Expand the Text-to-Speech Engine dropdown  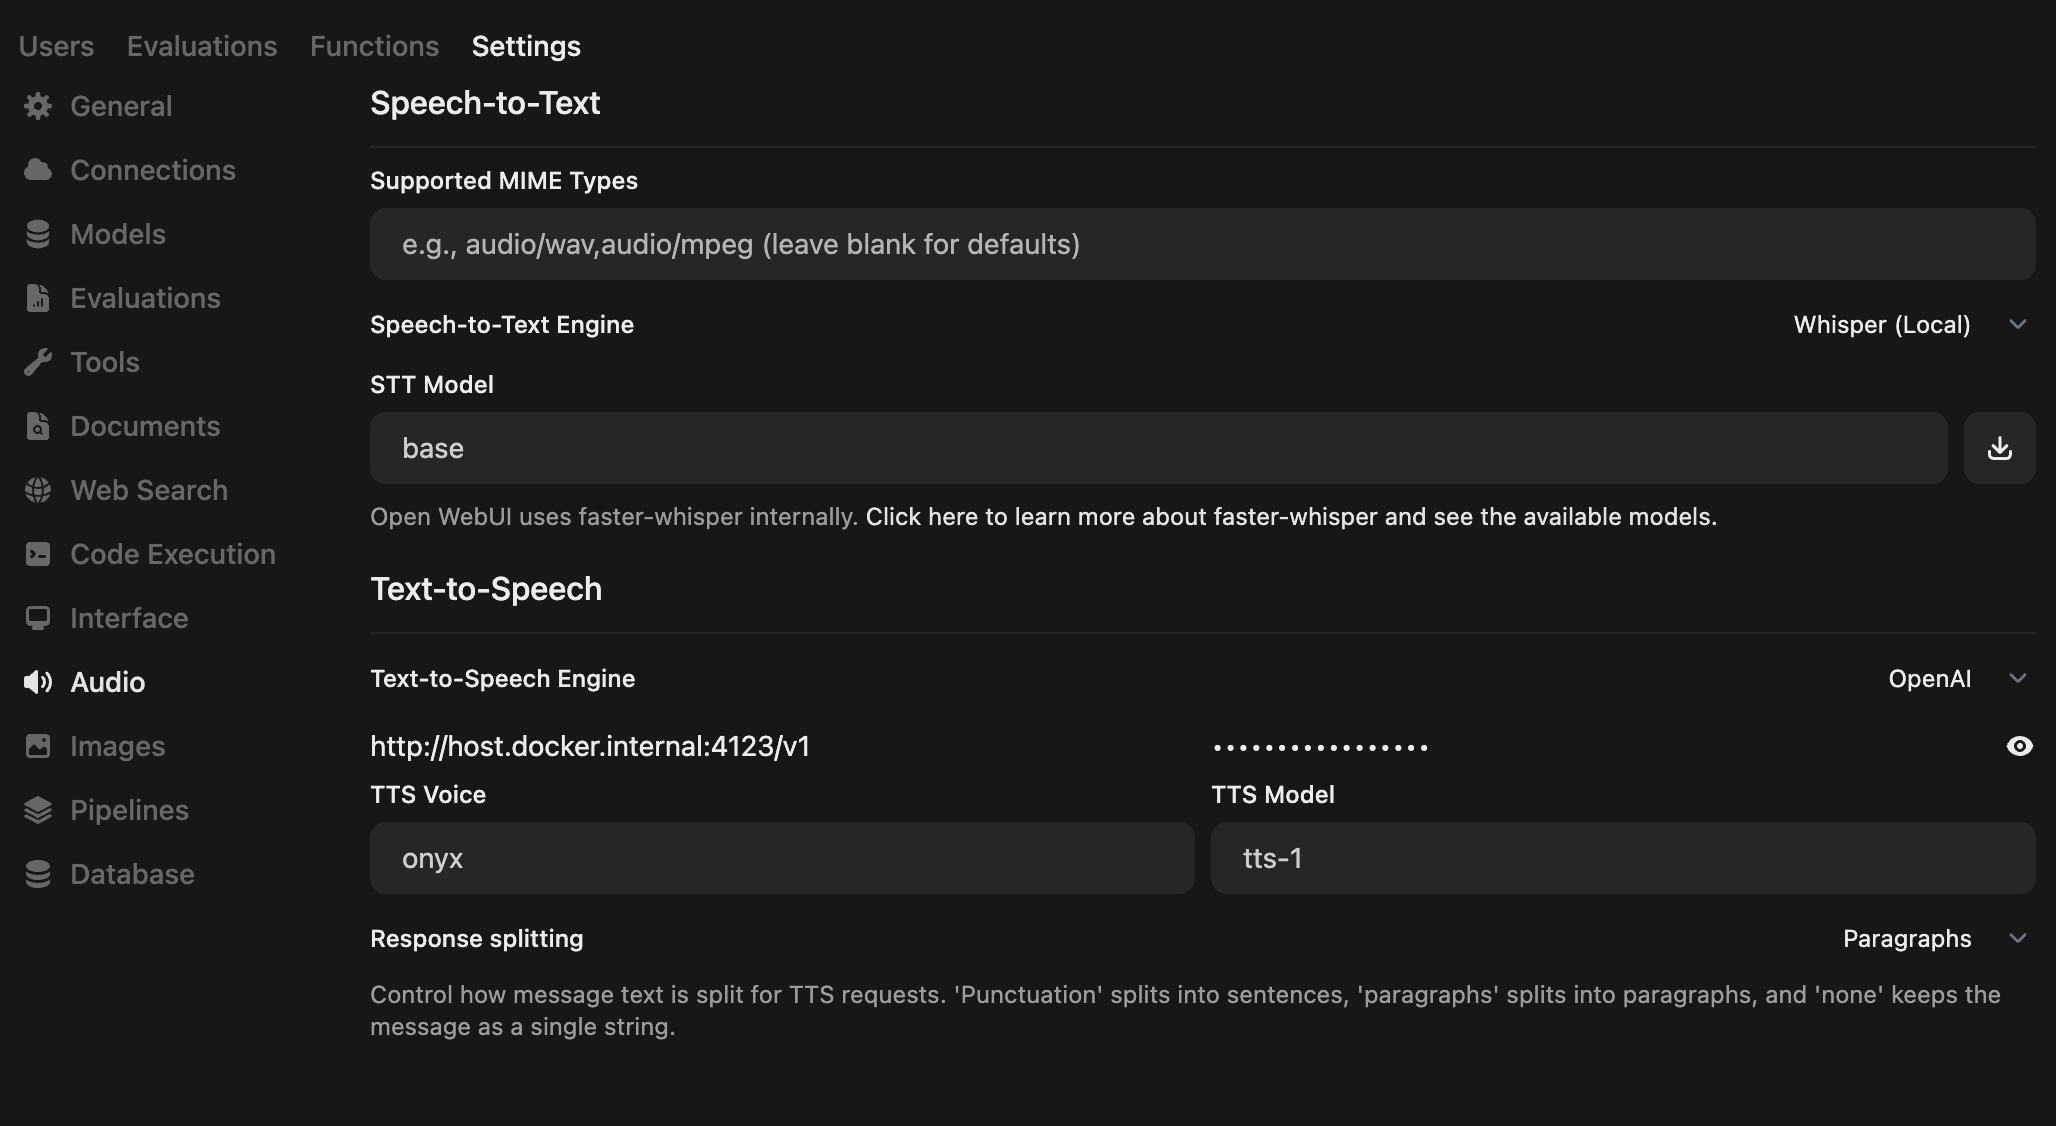pos(1956,679)
